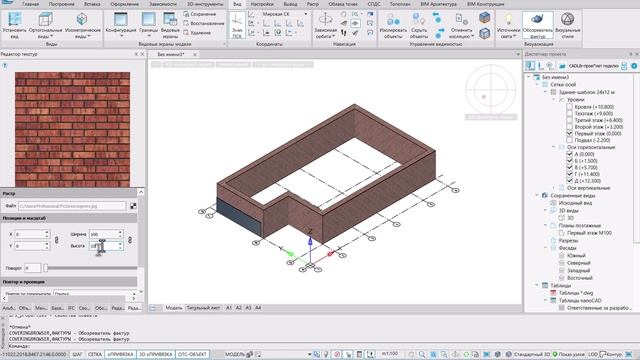Open Ортогональные виды cube icon

click(x=45, y=20)
